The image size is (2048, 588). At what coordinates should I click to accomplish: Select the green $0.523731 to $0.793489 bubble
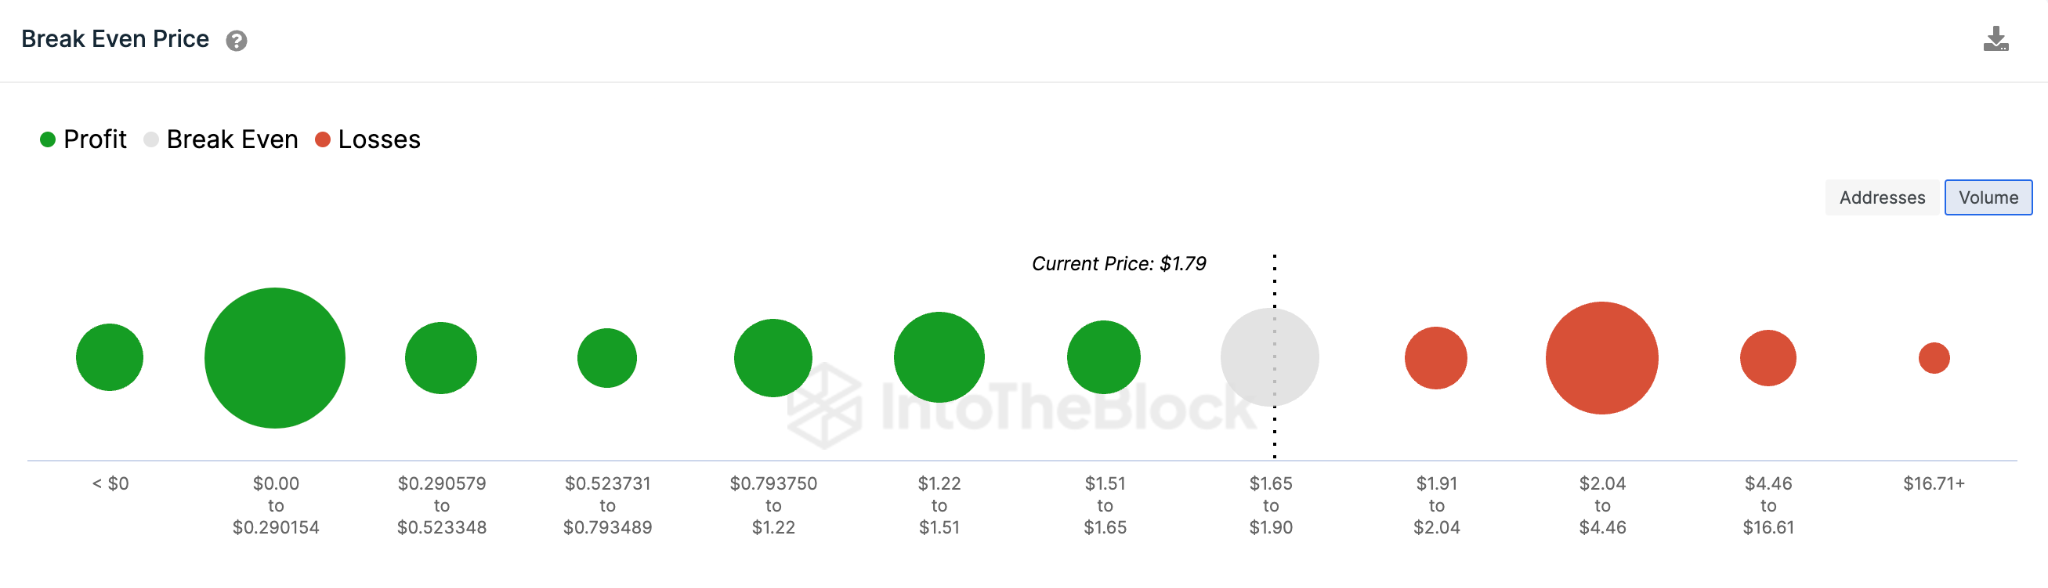[607, 358]
